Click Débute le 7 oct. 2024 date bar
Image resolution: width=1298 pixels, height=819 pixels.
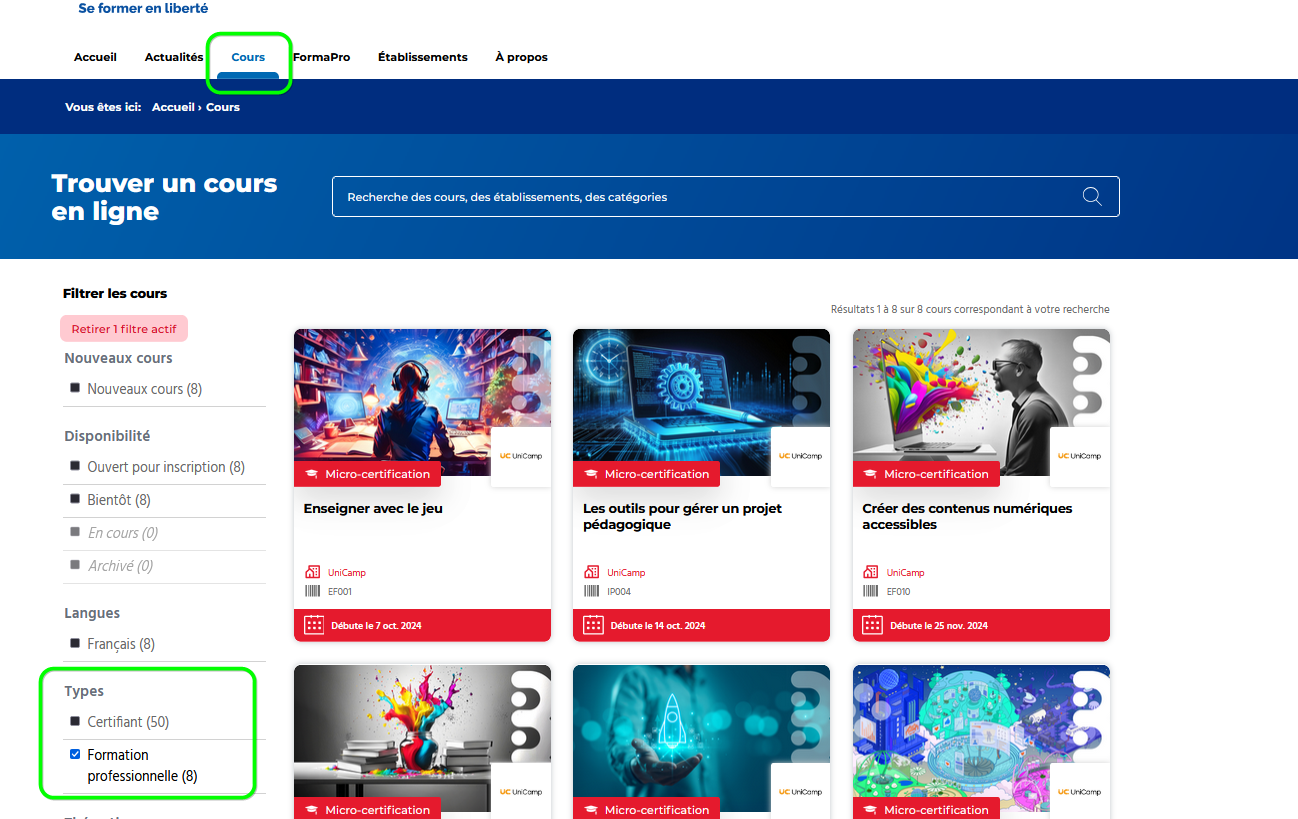pyautogui.click(x=422, y=625)
